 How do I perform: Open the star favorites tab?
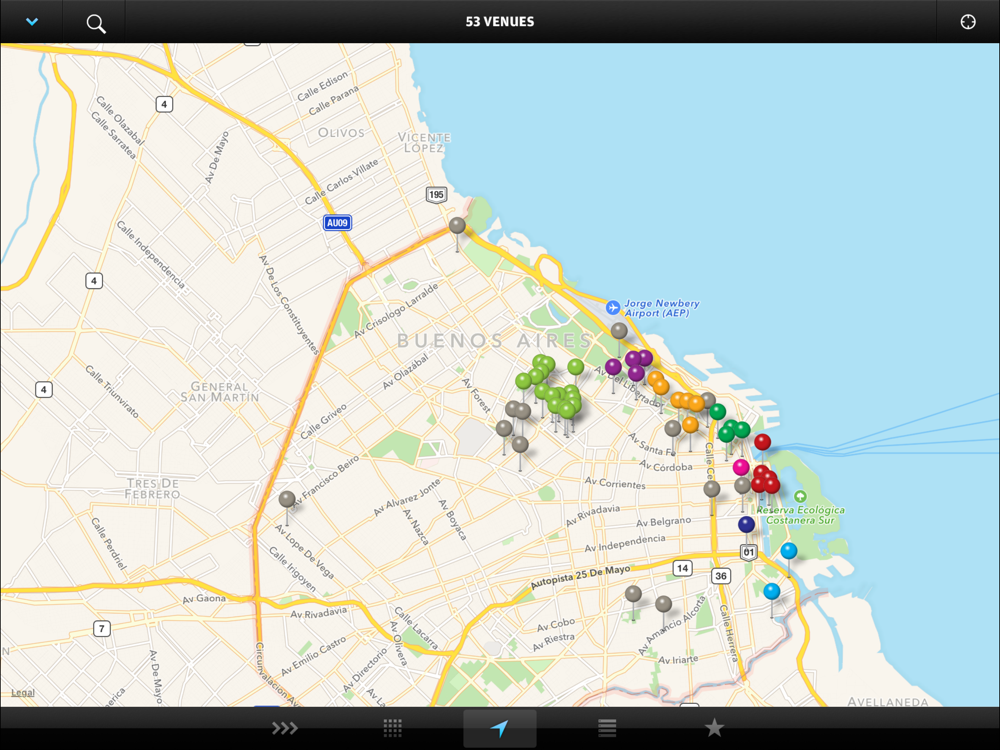coord(714,727)
